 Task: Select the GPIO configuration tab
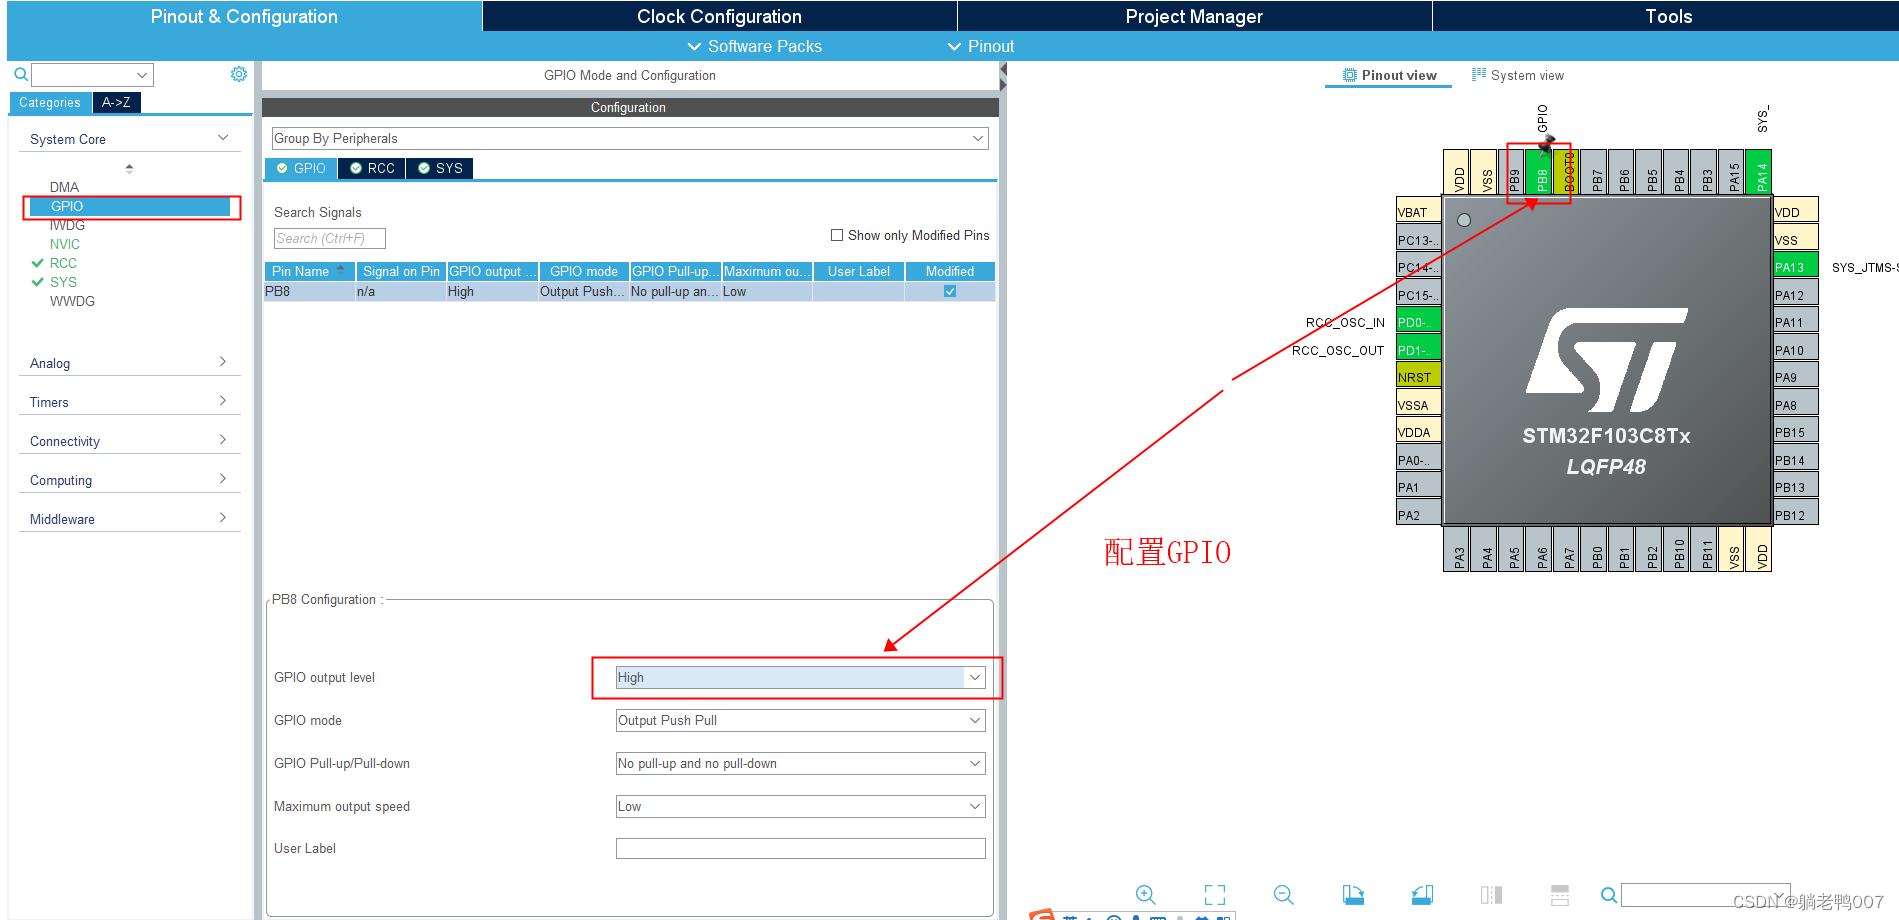coord(301,168)
